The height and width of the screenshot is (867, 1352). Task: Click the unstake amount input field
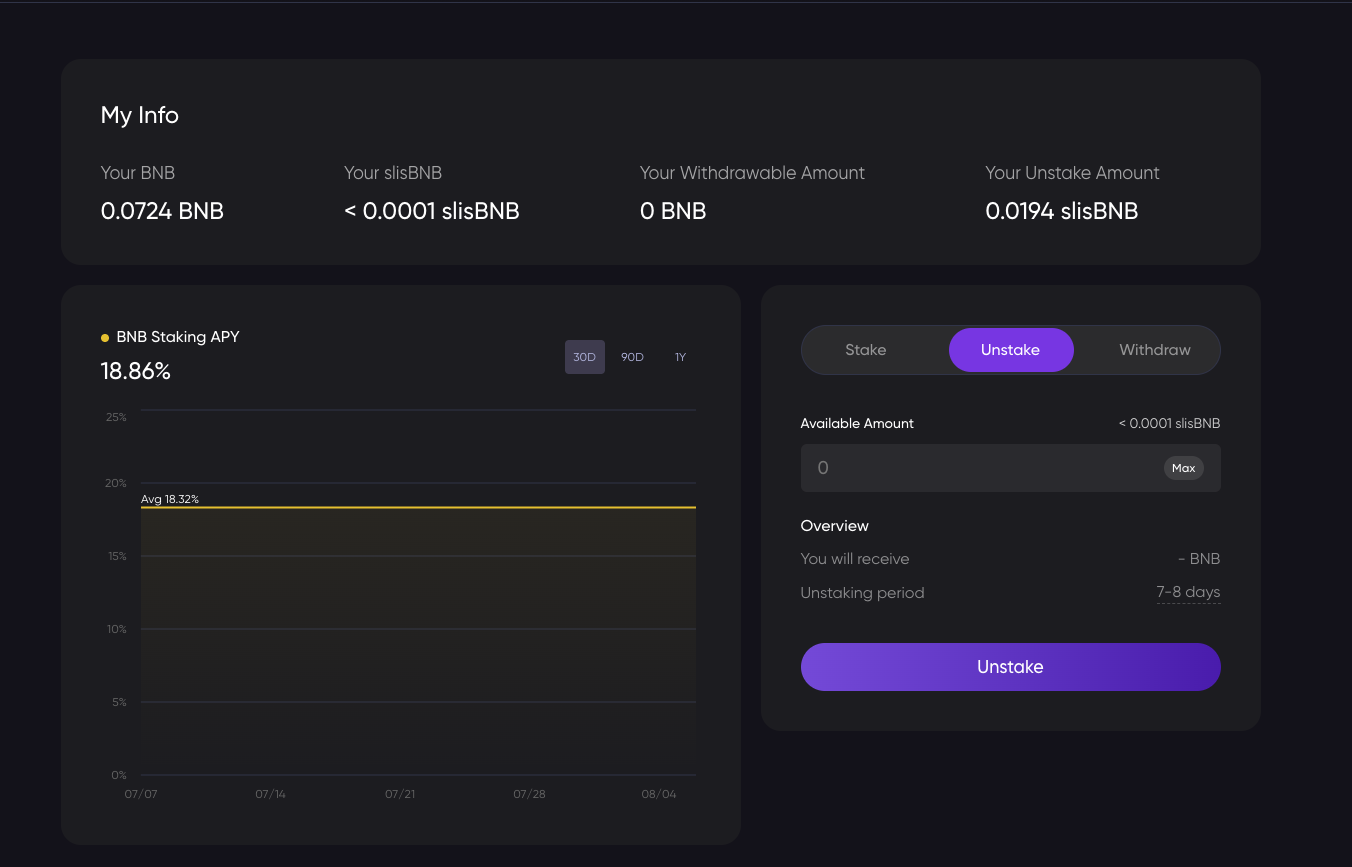(x=980, y=468)
